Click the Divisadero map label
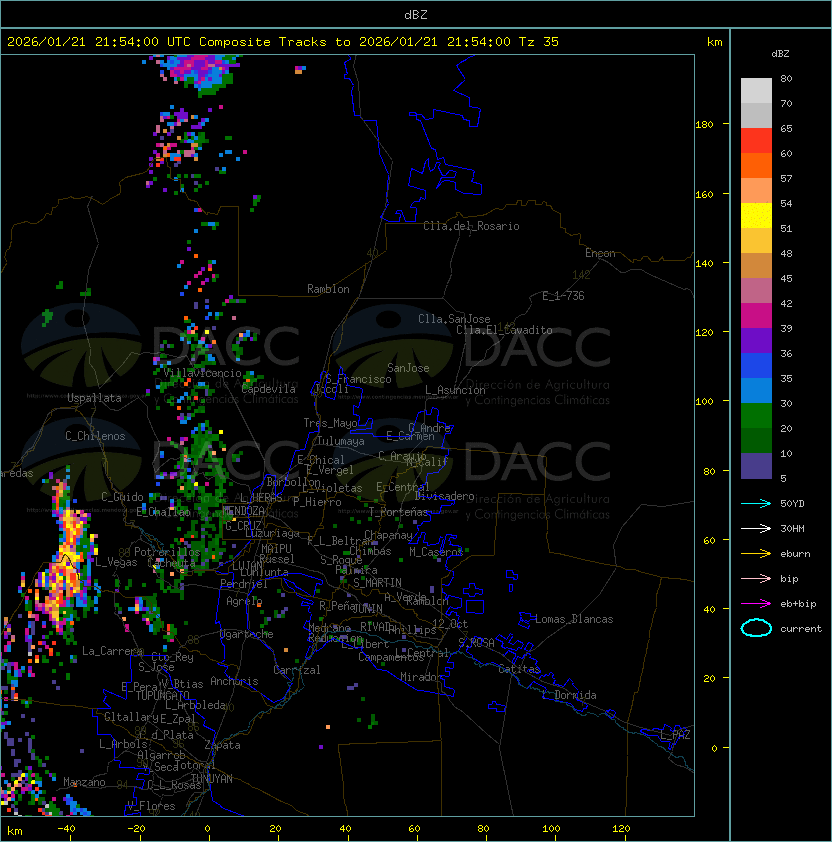The image size is (832, 842). (445, 496)
